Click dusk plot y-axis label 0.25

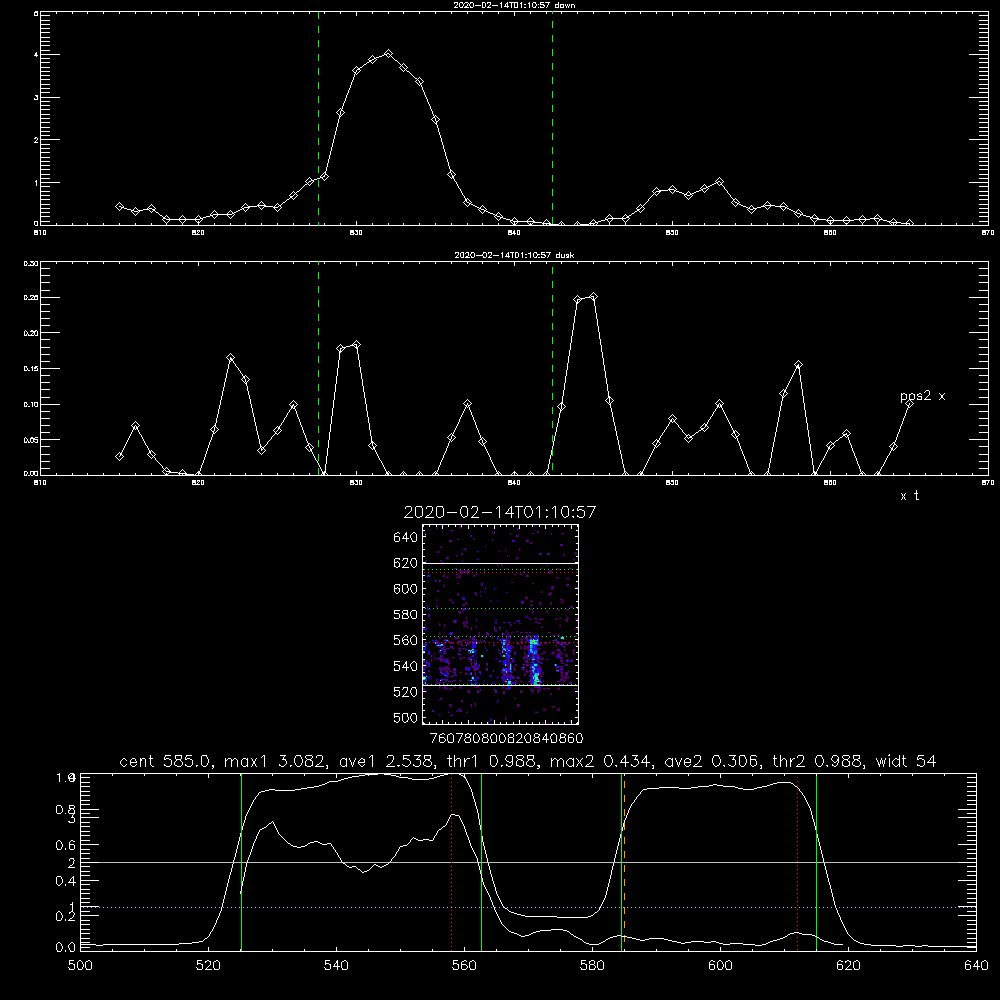click(x=31, y=297)
